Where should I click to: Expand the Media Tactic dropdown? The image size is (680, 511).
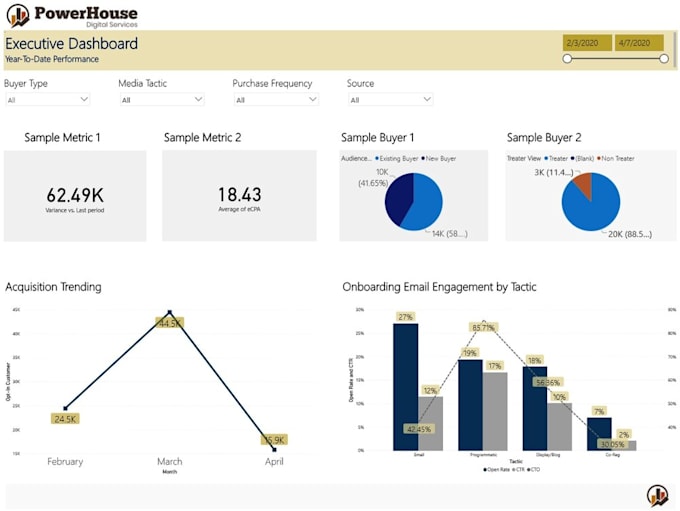(x=162, y=100)
